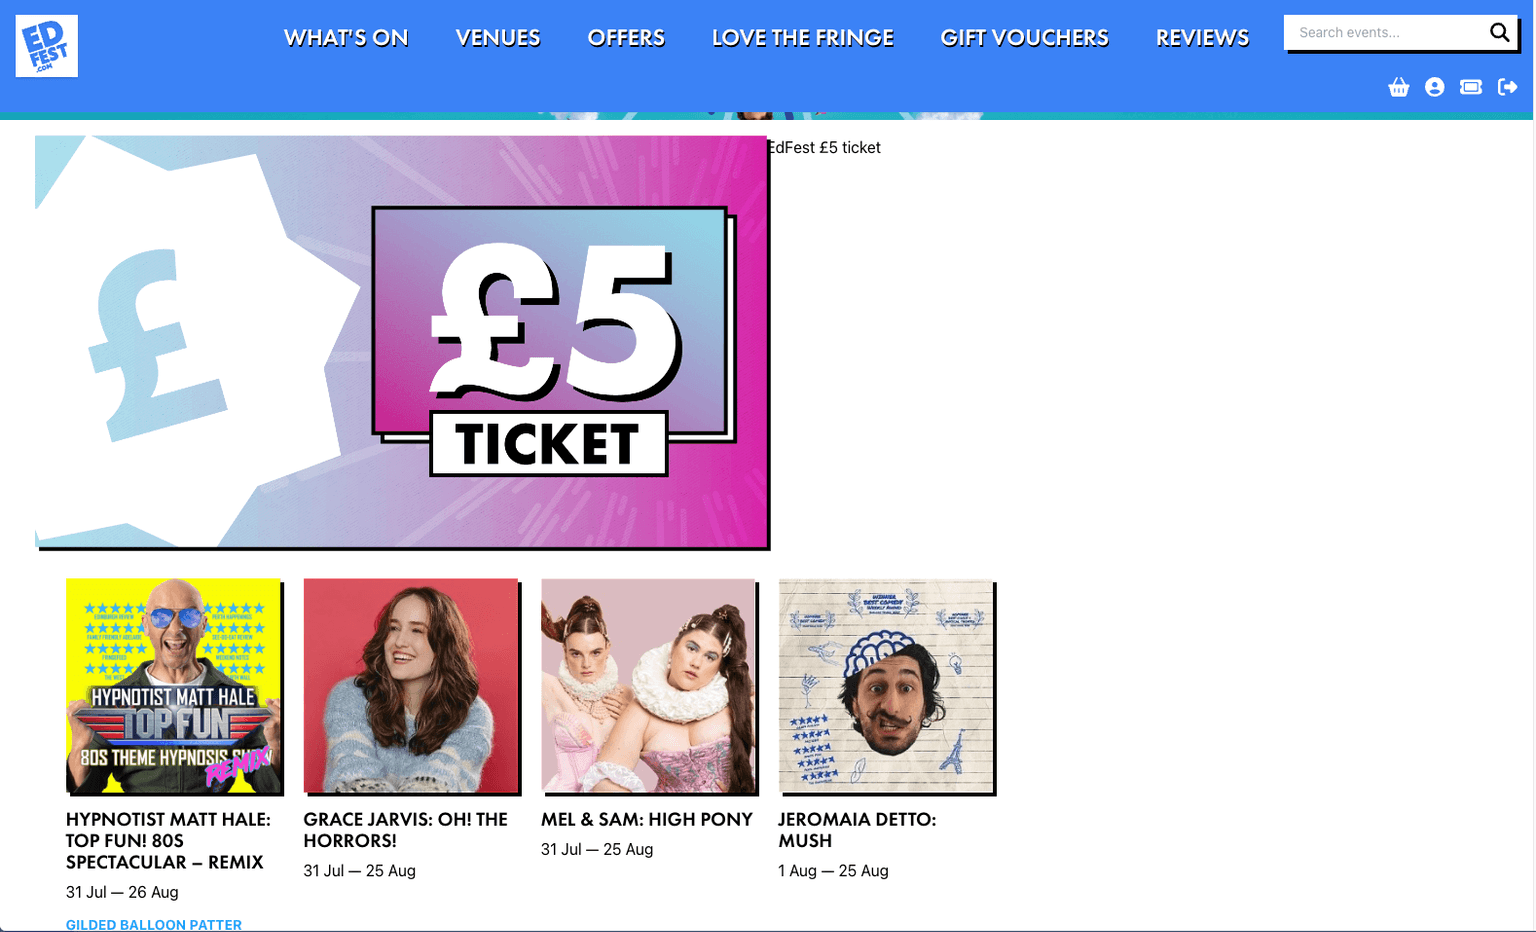Screen dimensions: 1536x932
Task: Click the £5 Ticket banner image
Action: [x=402, y=342]
